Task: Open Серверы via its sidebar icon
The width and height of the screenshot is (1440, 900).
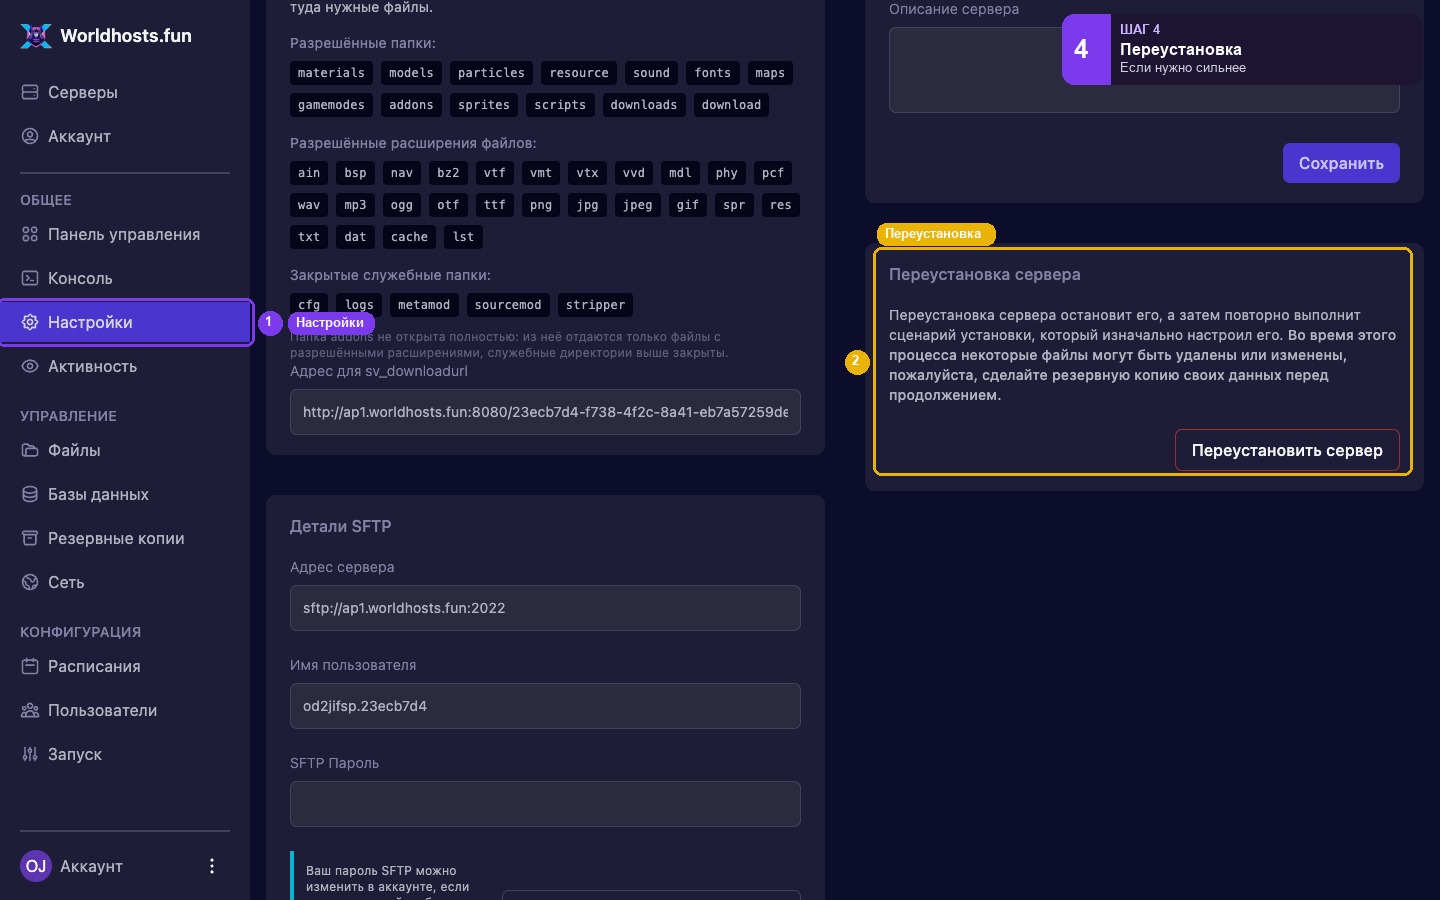Action: [30, 92]
